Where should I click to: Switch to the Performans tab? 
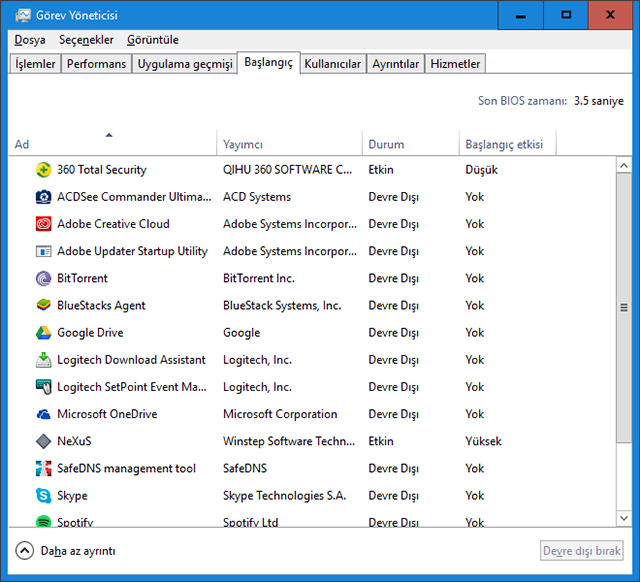pos(96,64)
